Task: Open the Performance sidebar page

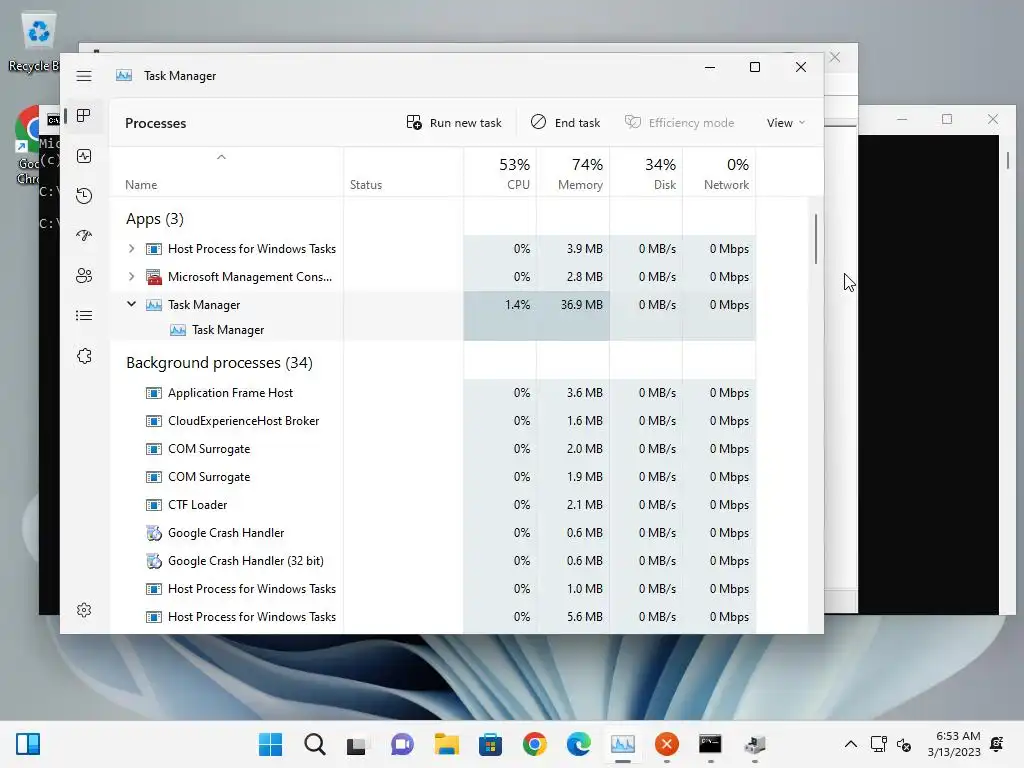Action: [84, 156]
